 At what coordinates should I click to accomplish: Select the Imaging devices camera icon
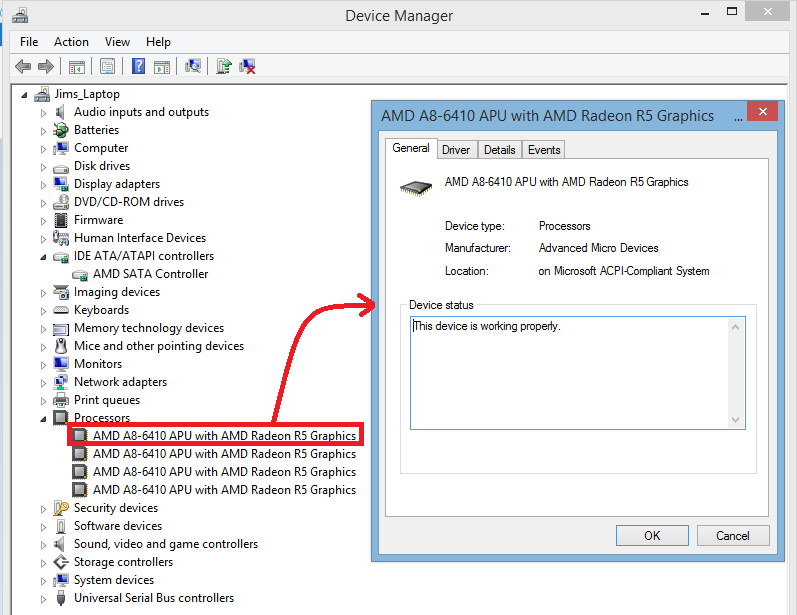pyautogui.click(x=61, y=292)
